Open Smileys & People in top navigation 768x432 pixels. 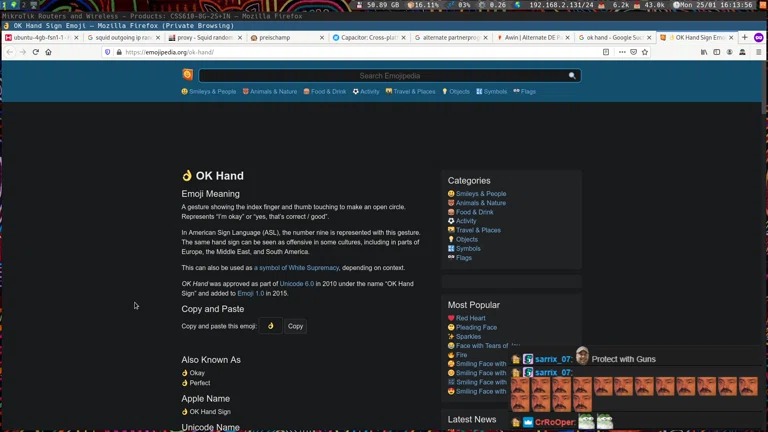tap(212, 92)
